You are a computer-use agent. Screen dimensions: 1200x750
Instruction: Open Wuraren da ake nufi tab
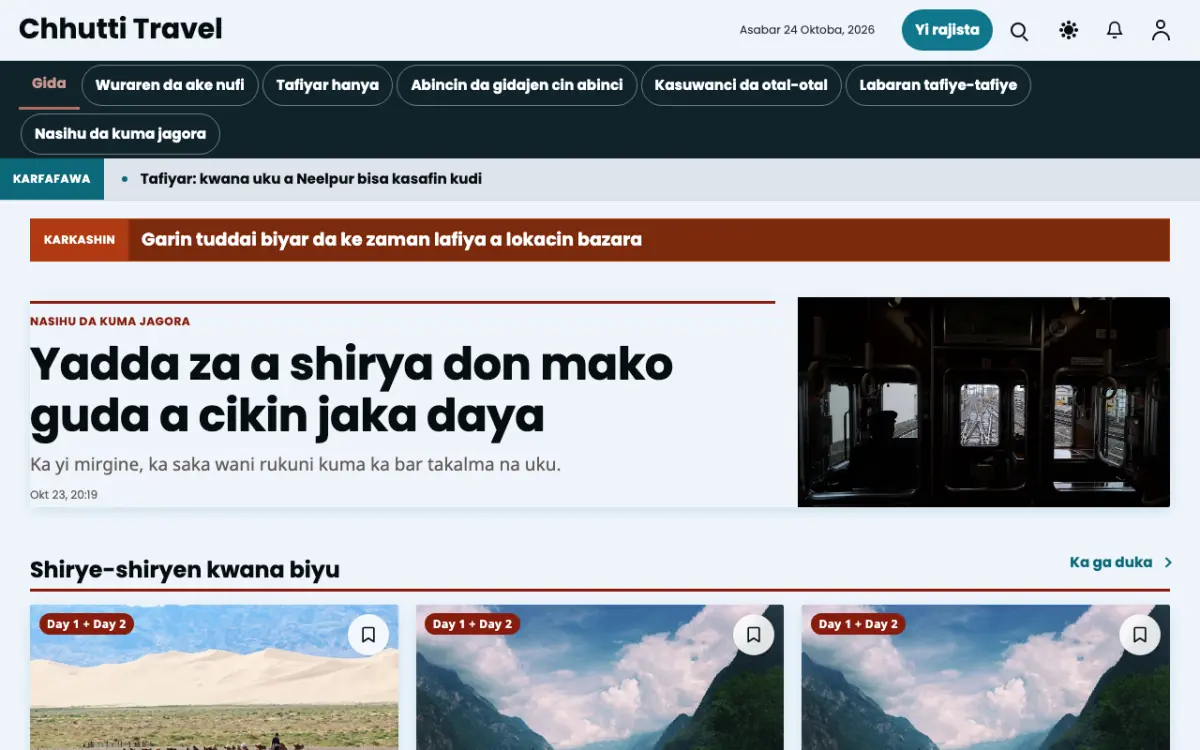pos(170,85)
